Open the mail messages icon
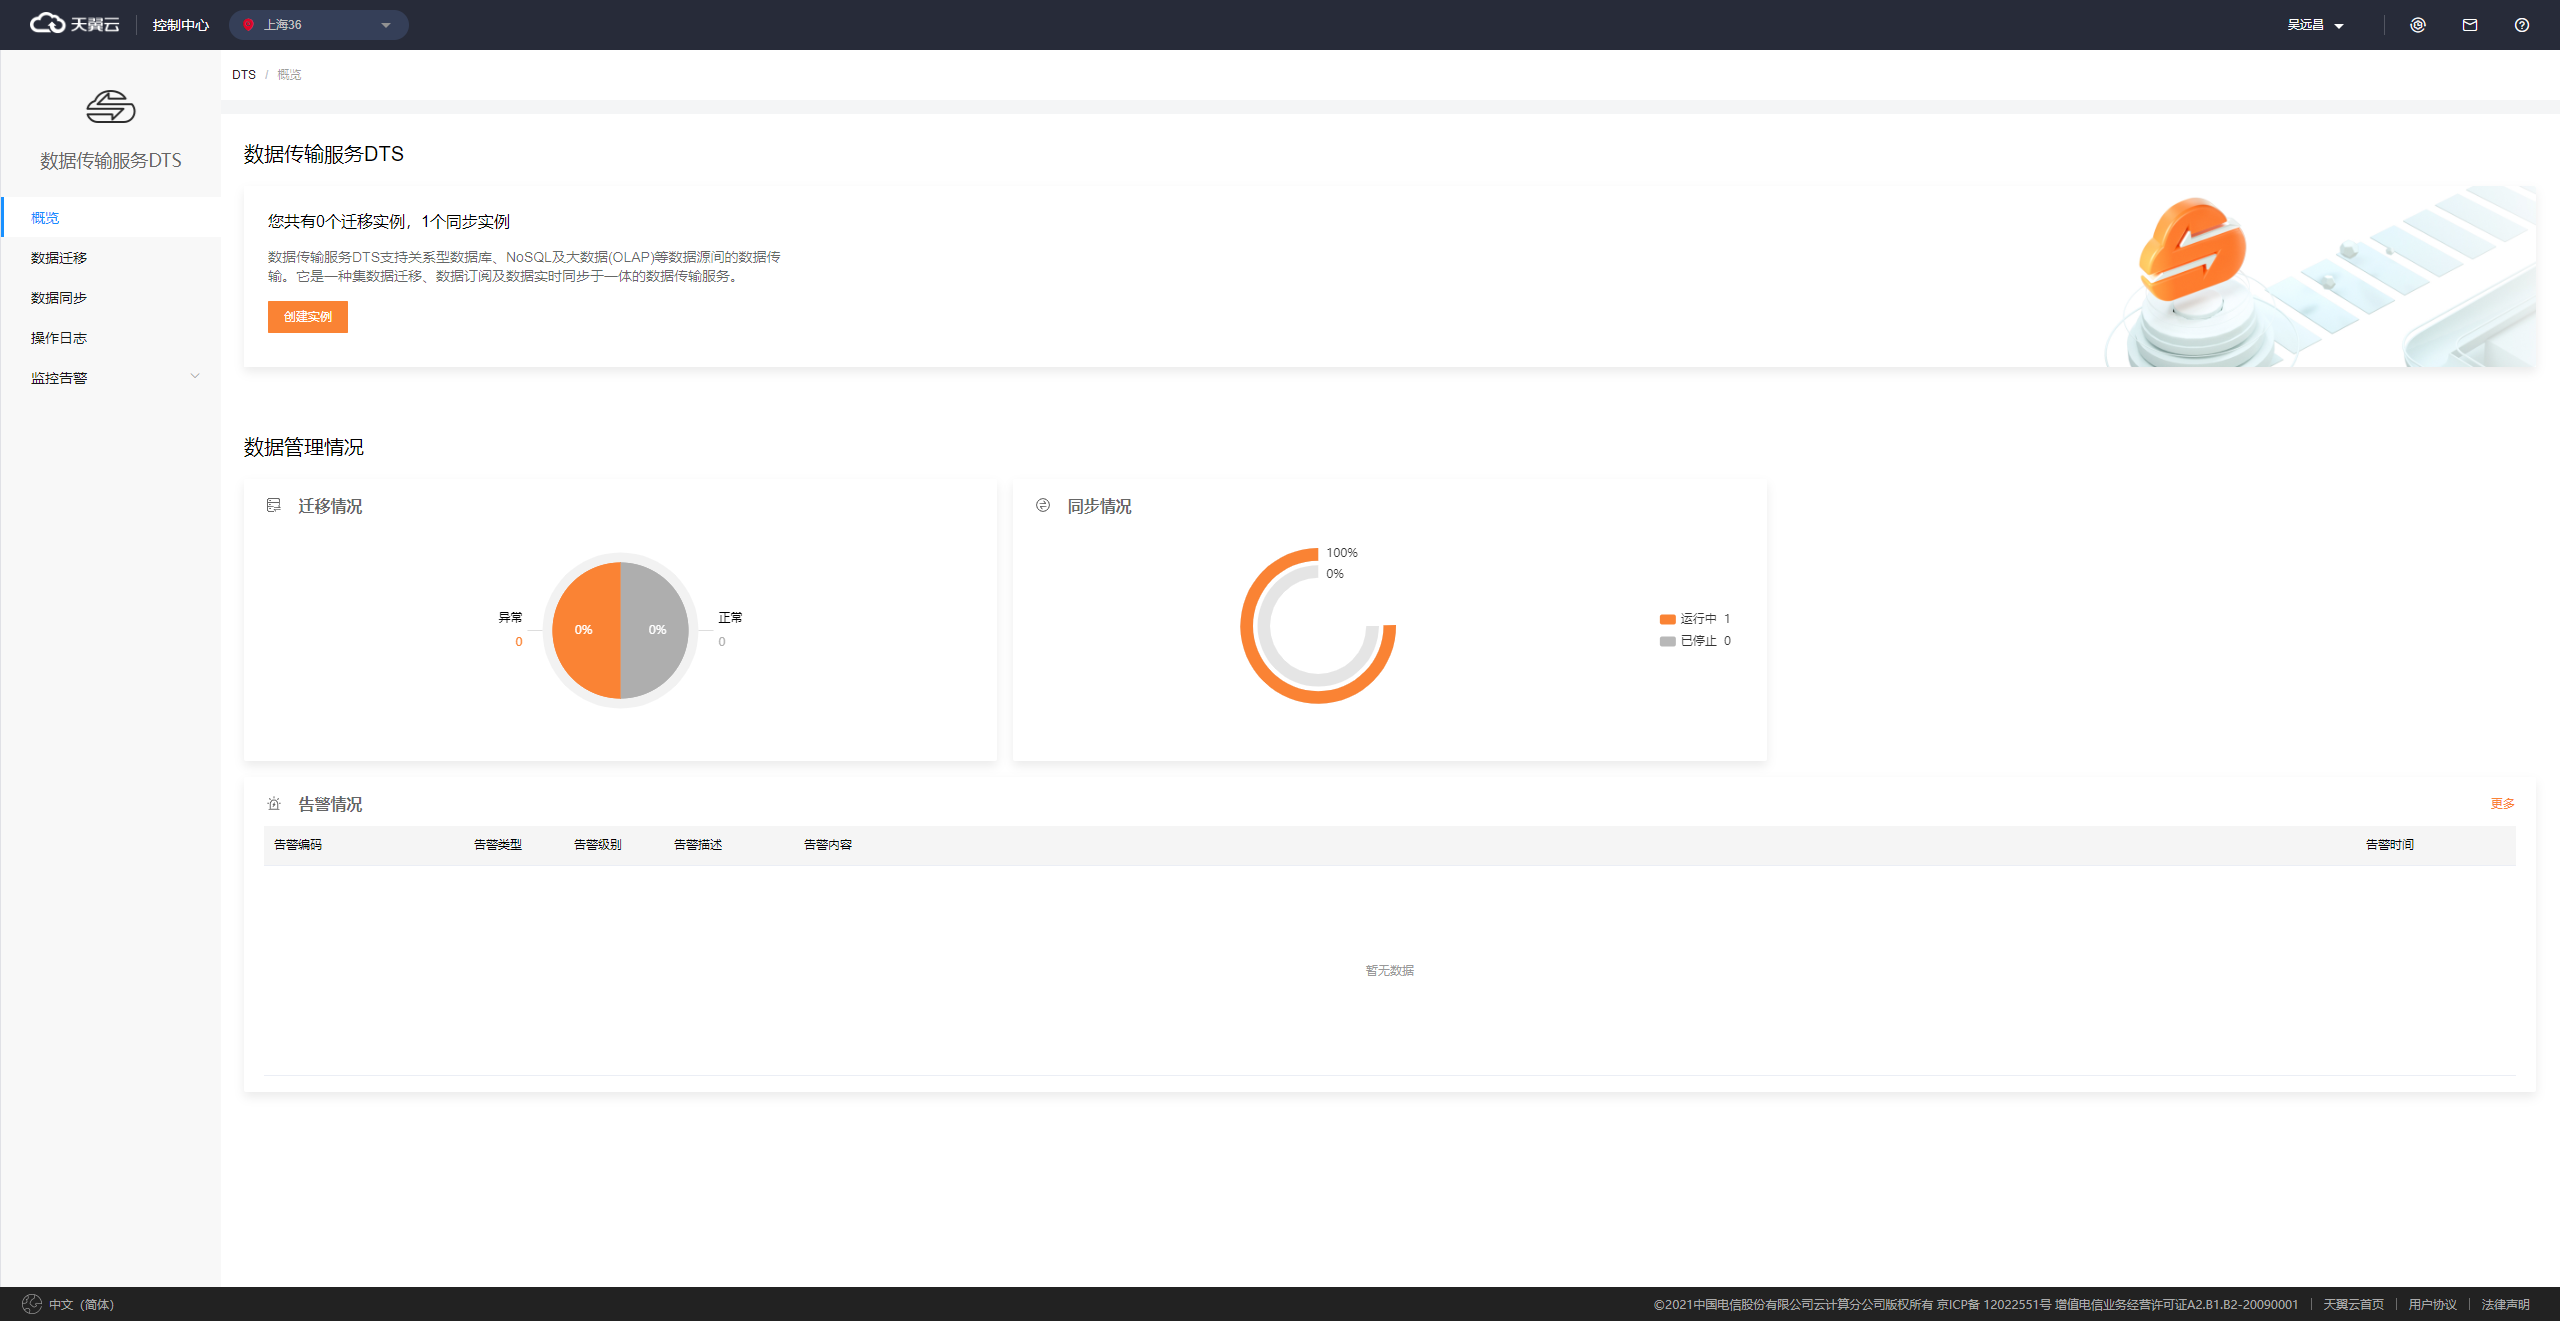This screenshot has width=2560, height=1321. pos(2469,25)
